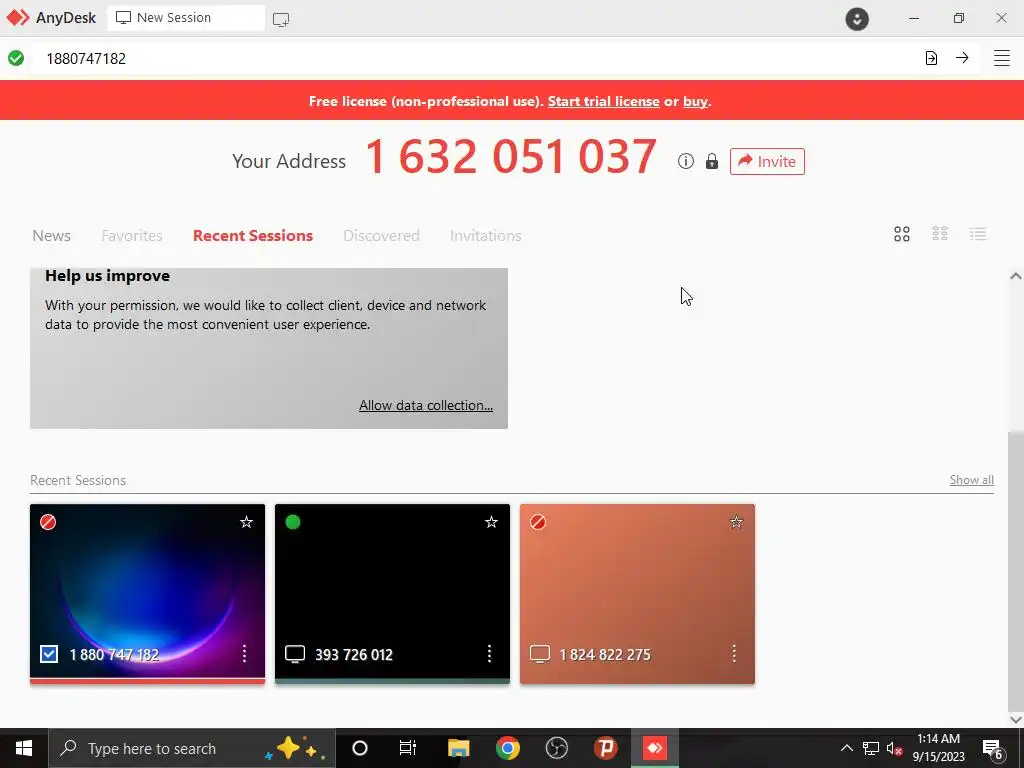The width and height of the screenshot is (1024, 768).
Task: Click offline status icon on session 1 824 822 275
Action: pyautogui.click(x=537, y=522)
